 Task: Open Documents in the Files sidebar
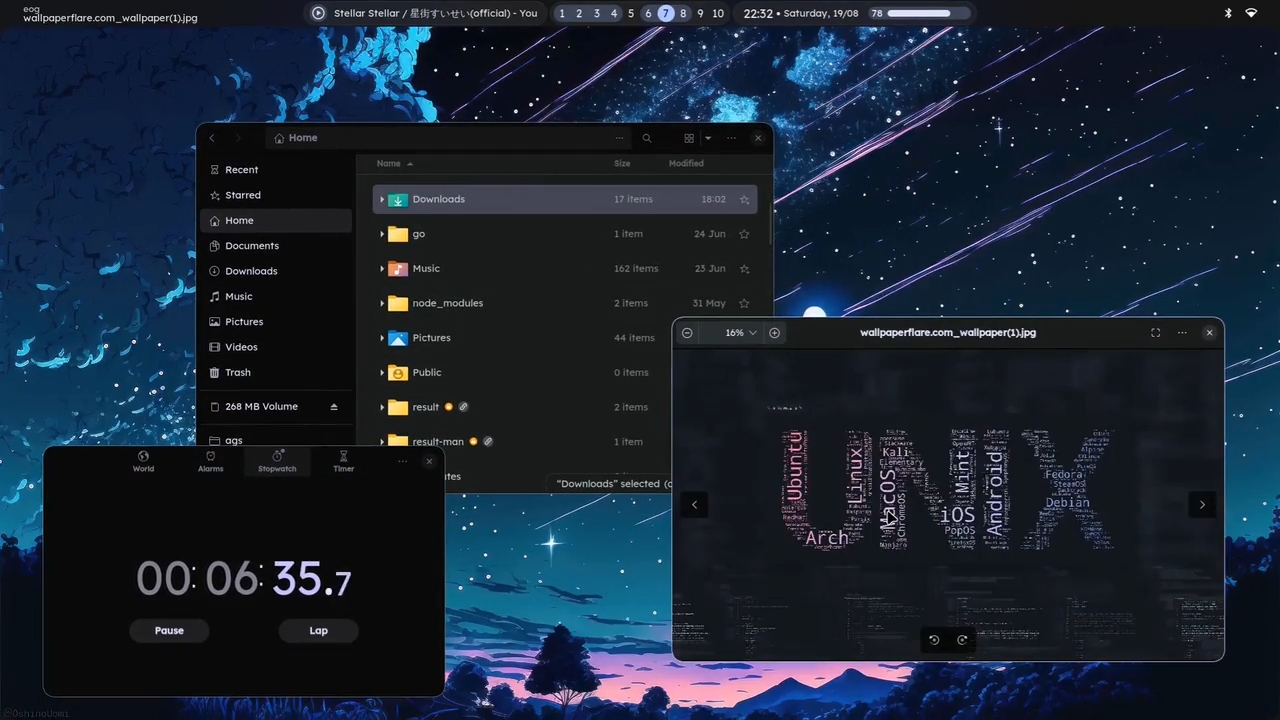click(276, 246)
